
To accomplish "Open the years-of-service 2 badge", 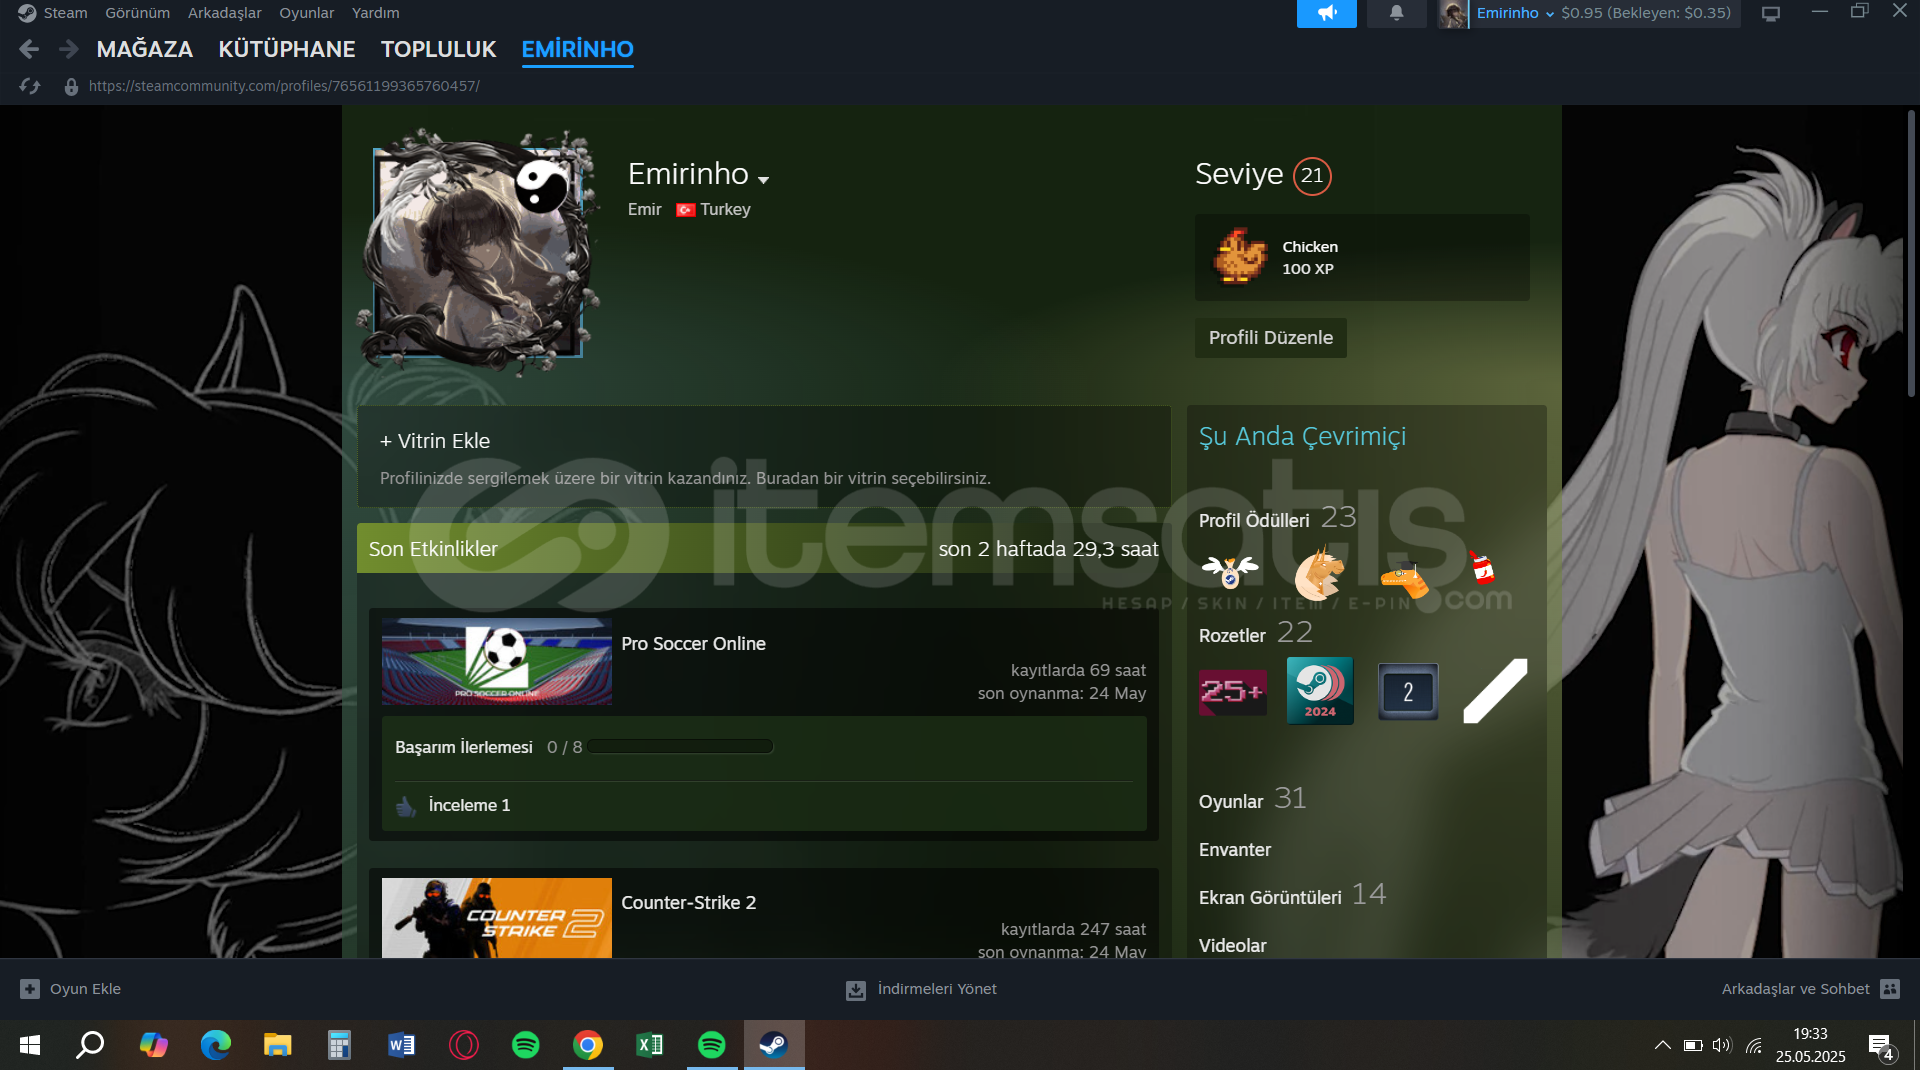I will pyautogui.click(x=1408, y=691).
